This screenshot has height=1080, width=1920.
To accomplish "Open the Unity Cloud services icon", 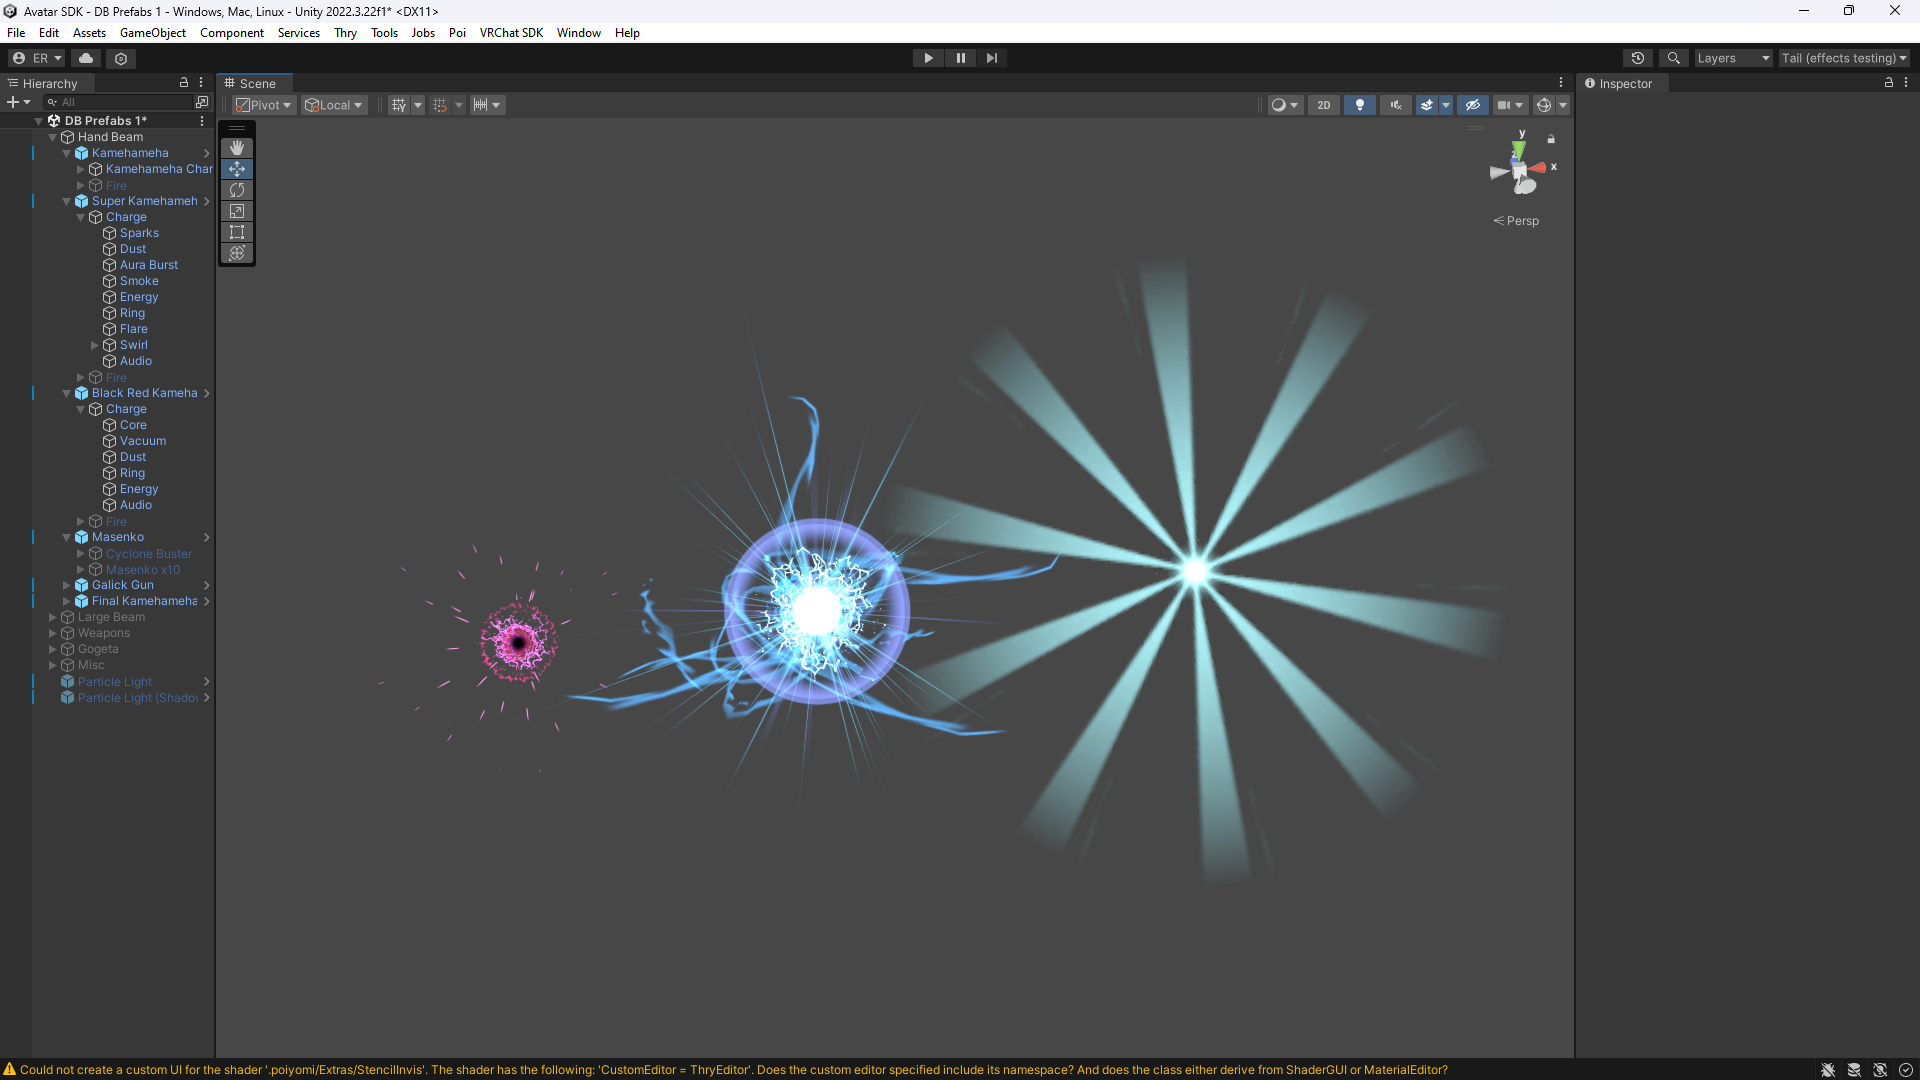I will 85,58.
